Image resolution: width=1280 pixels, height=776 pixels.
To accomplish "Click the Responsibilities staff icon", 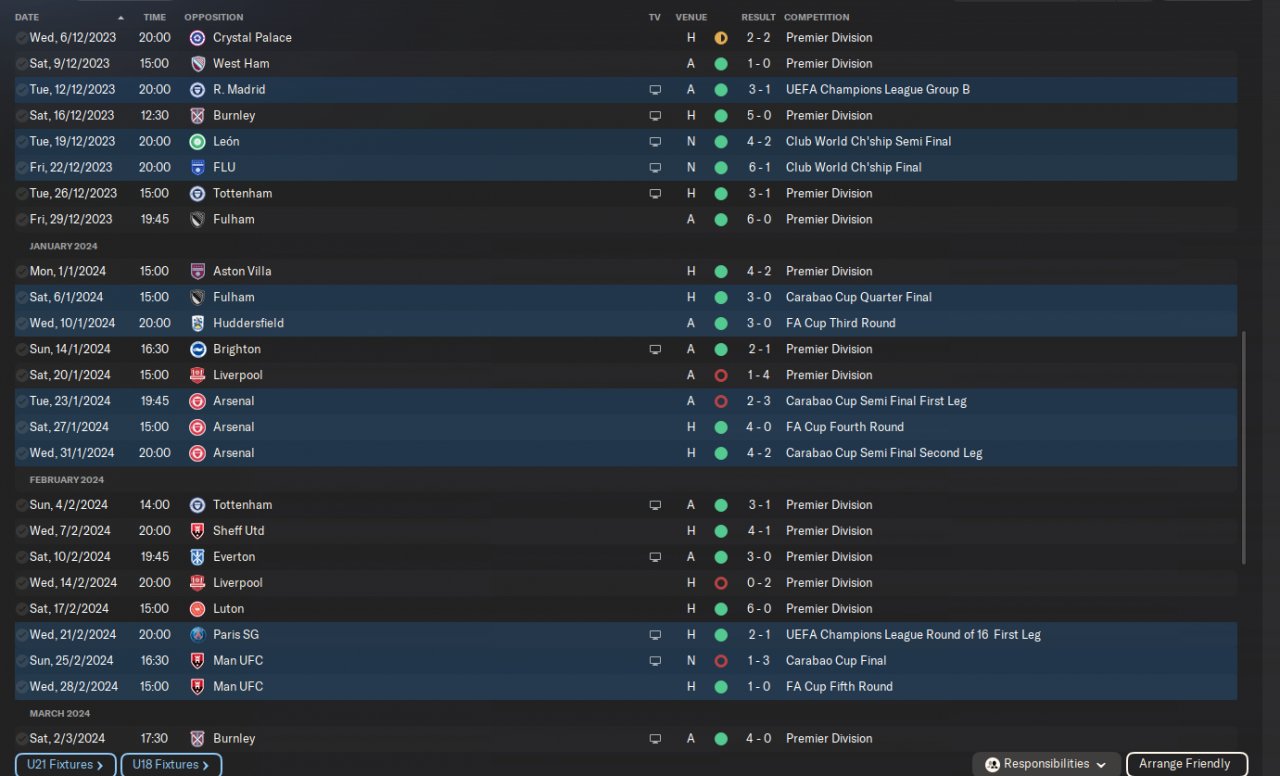I will point(992,765).
